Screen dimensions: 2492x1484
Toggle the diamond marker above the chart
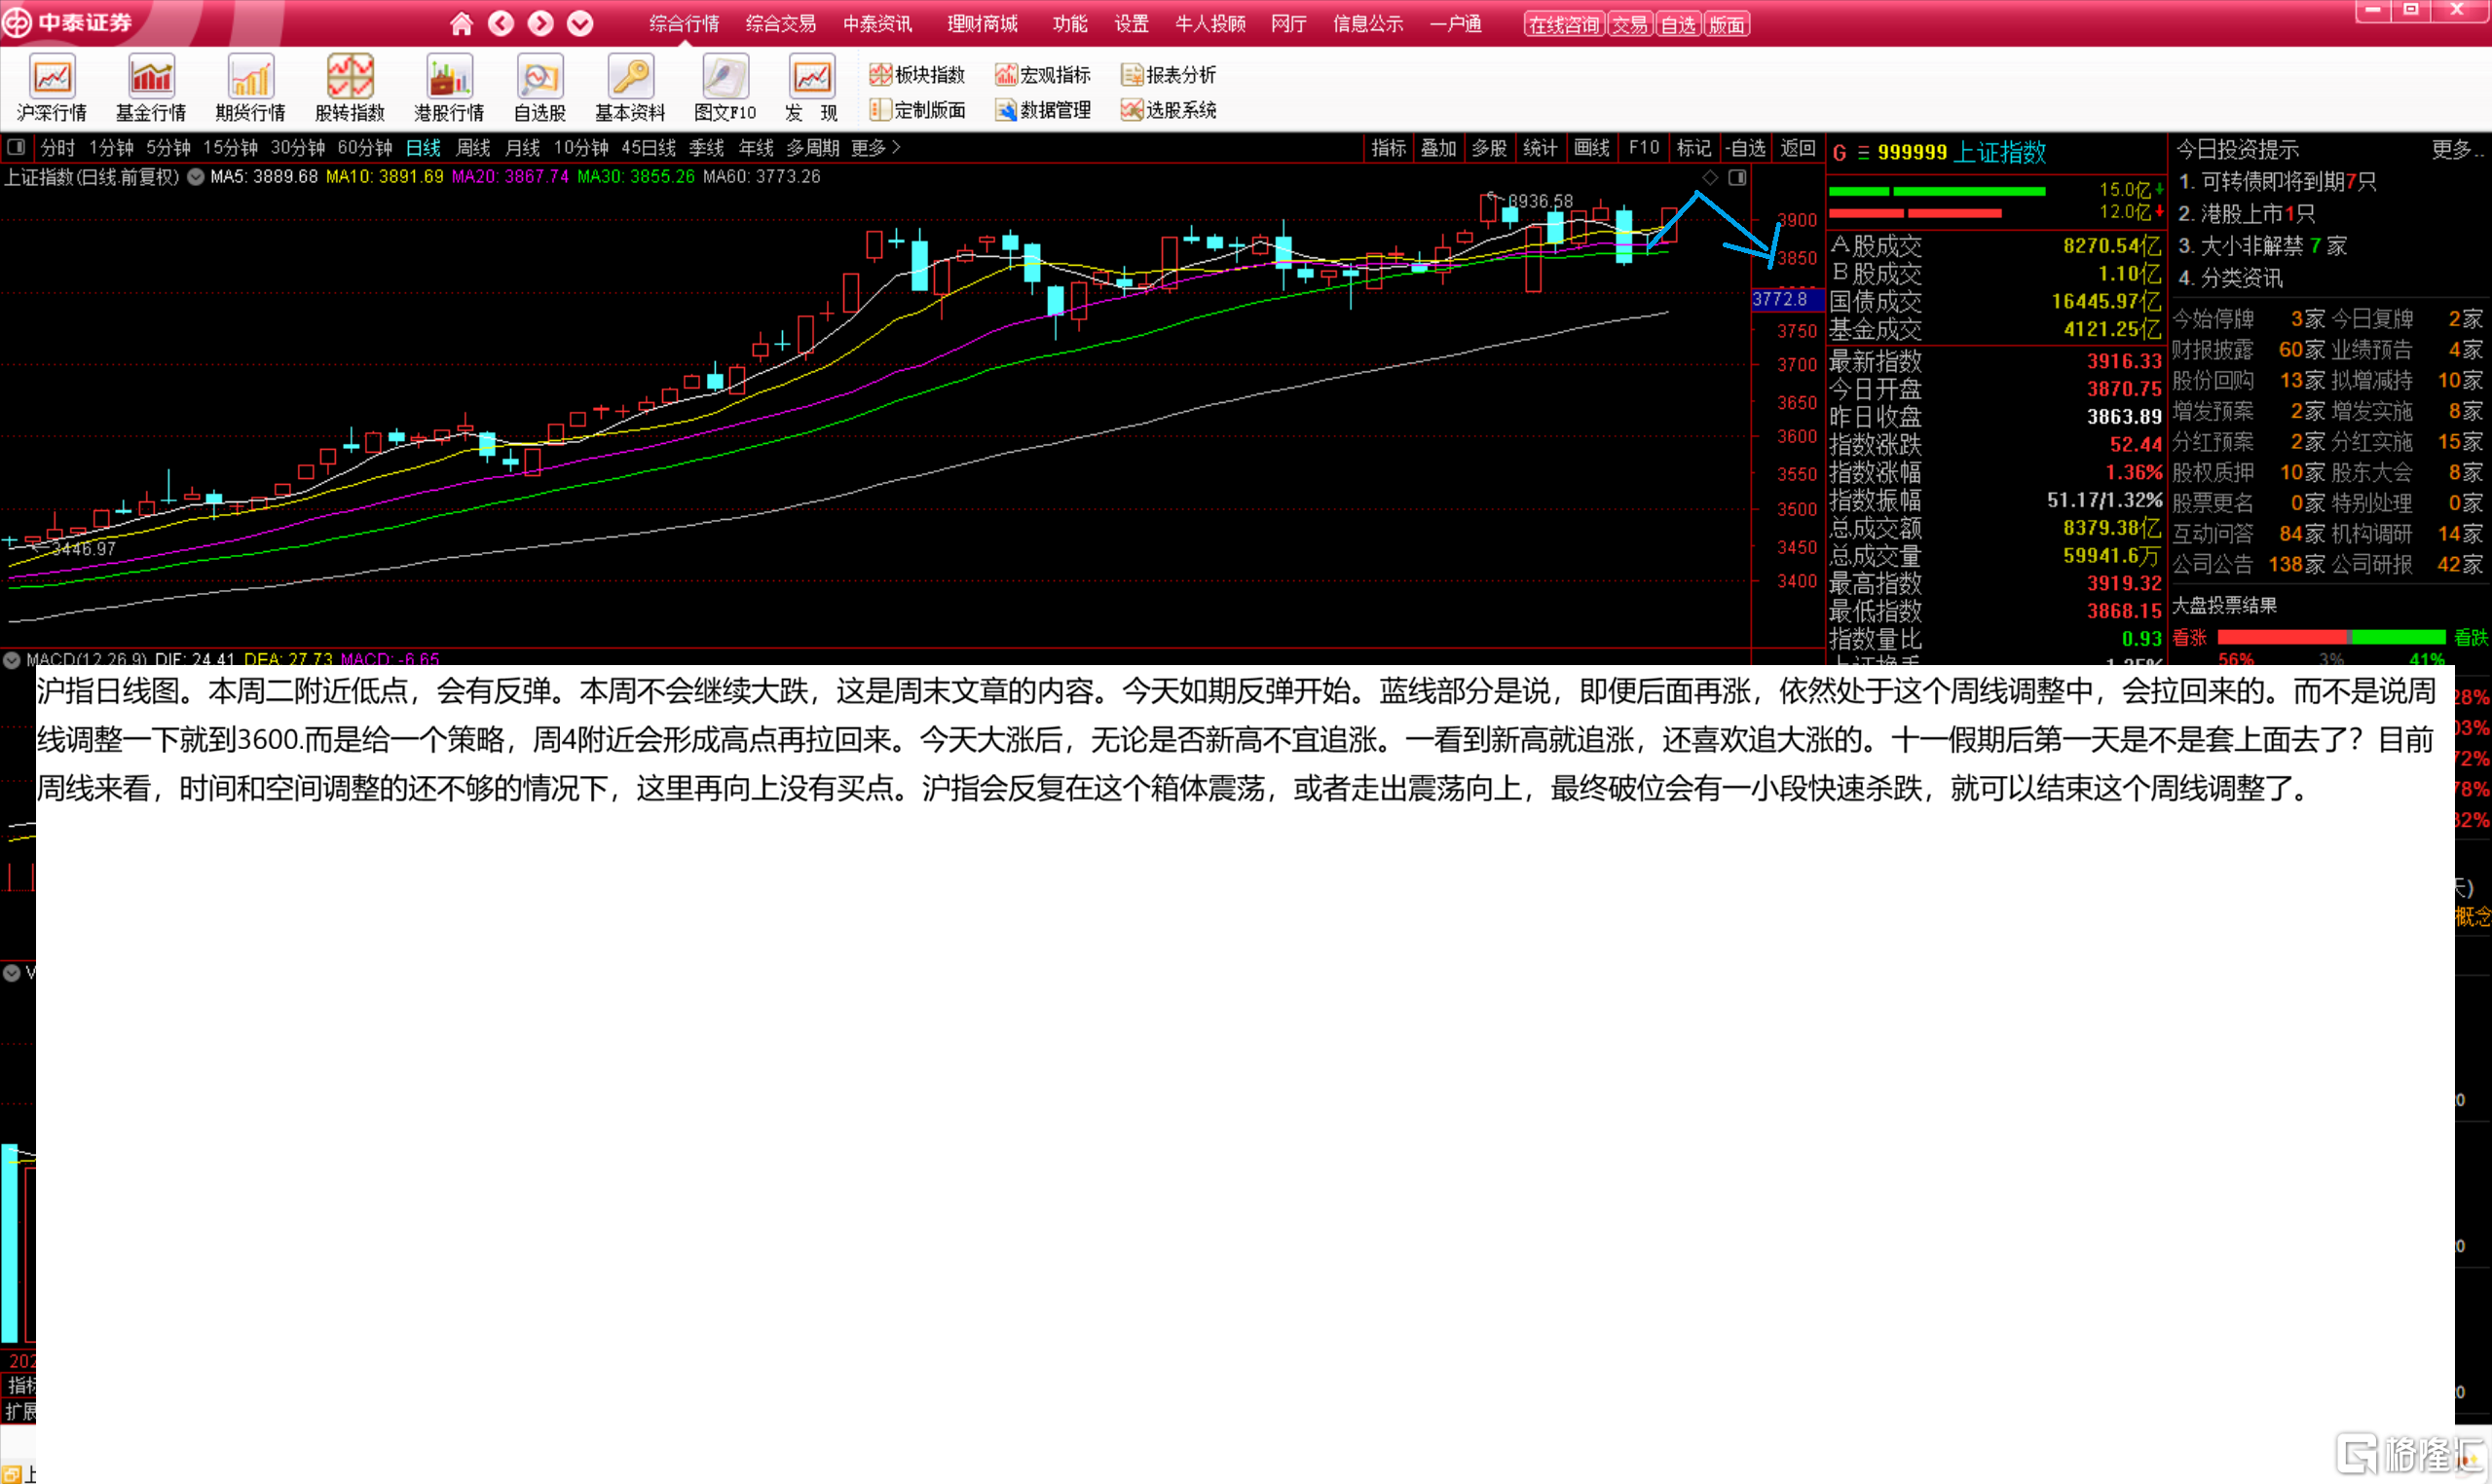point(1710,177)
